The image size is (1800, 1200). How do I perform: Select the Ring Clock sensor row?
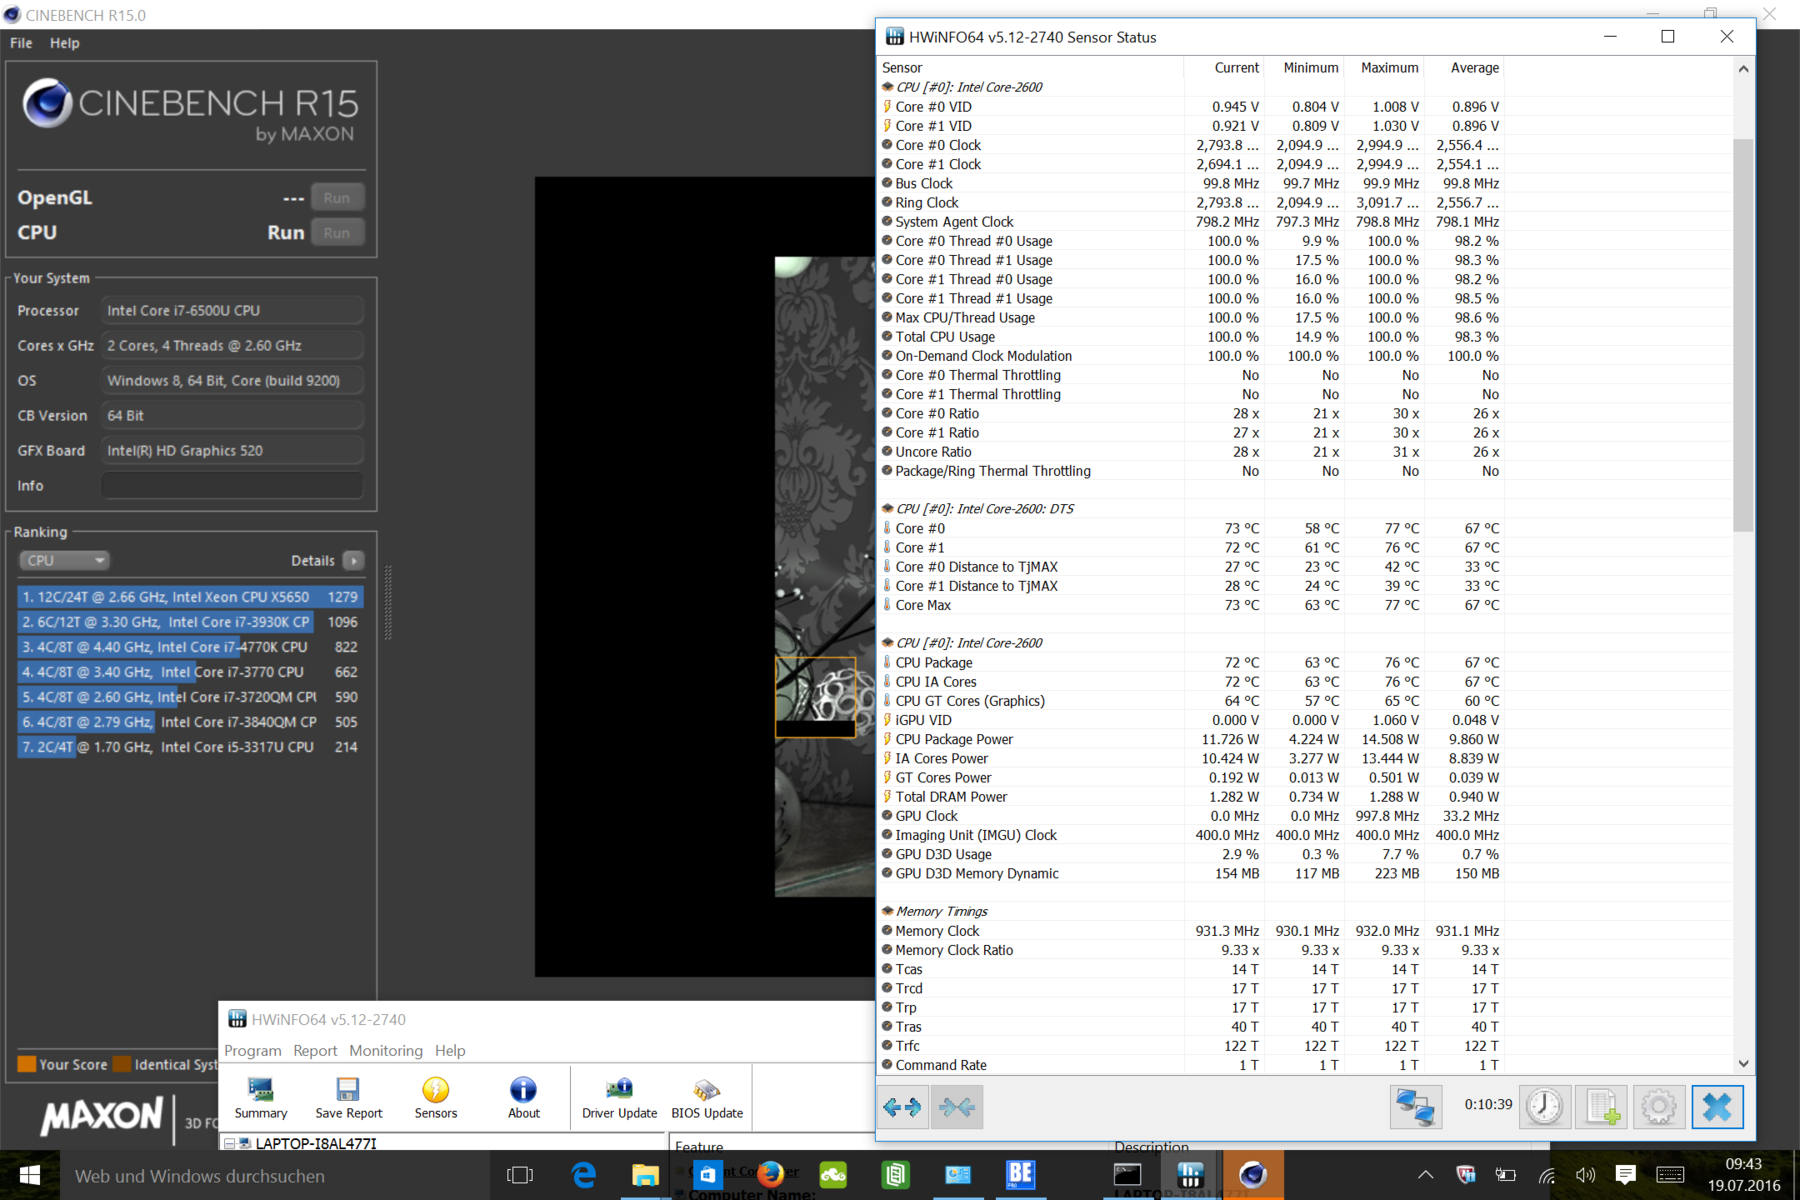click(1191, 203)
